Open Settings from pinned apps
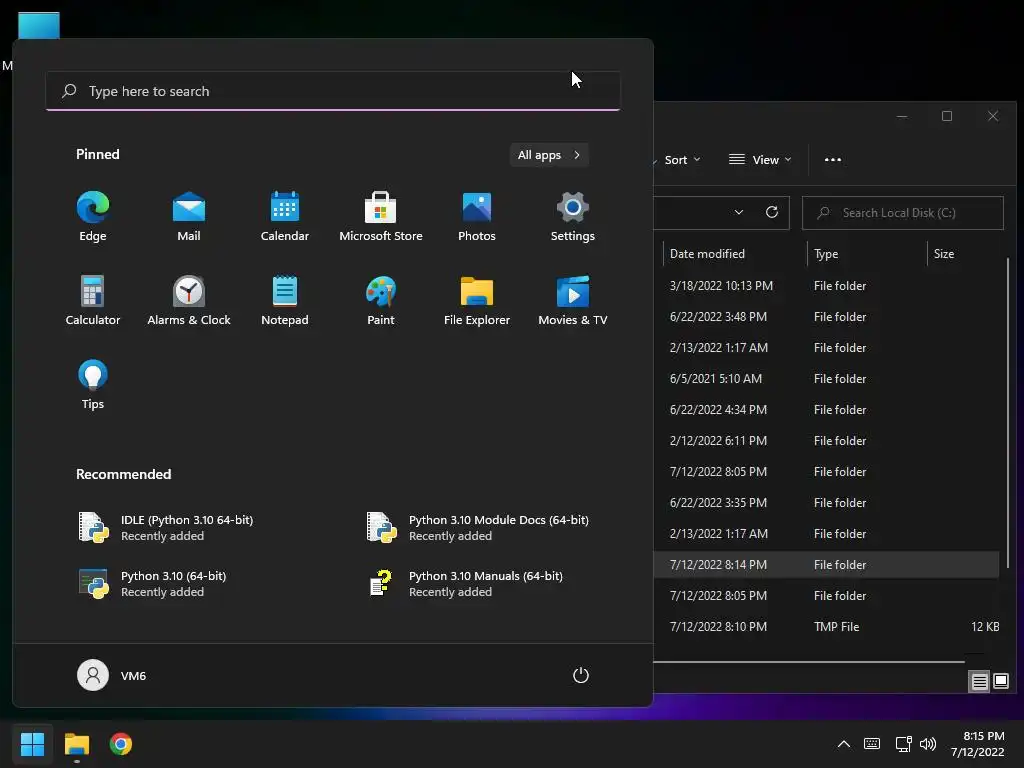 [573, 217]
